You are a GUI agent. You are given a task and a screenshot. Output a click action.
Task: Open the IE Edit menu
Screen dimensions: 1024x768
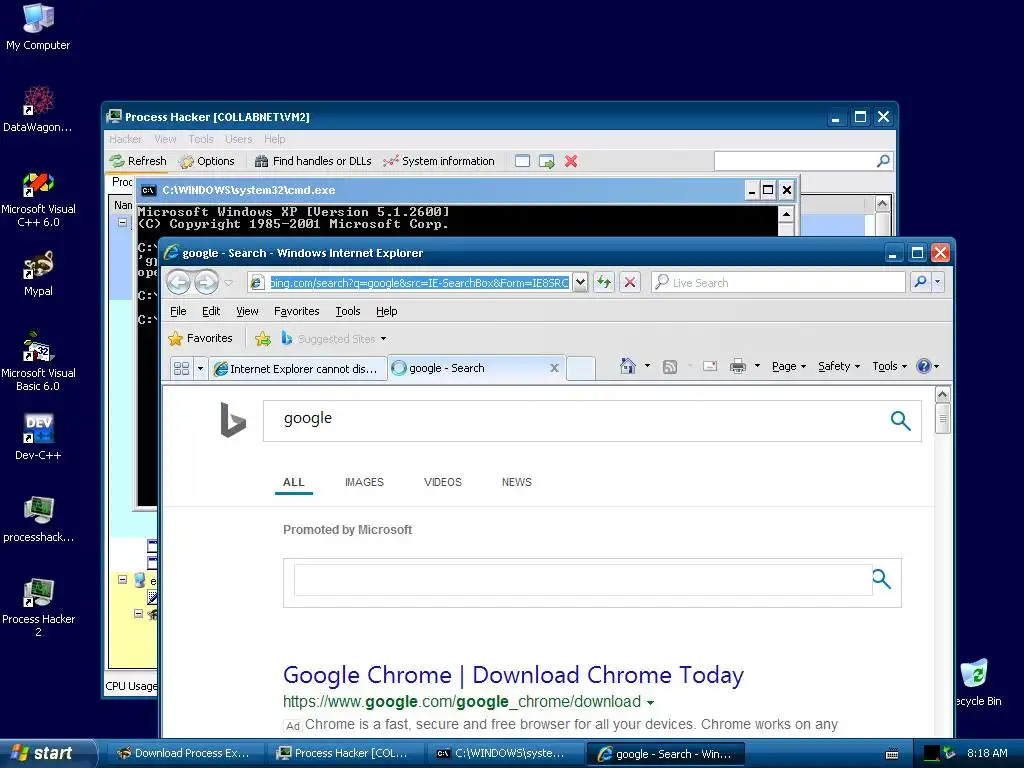click(211, 312)
